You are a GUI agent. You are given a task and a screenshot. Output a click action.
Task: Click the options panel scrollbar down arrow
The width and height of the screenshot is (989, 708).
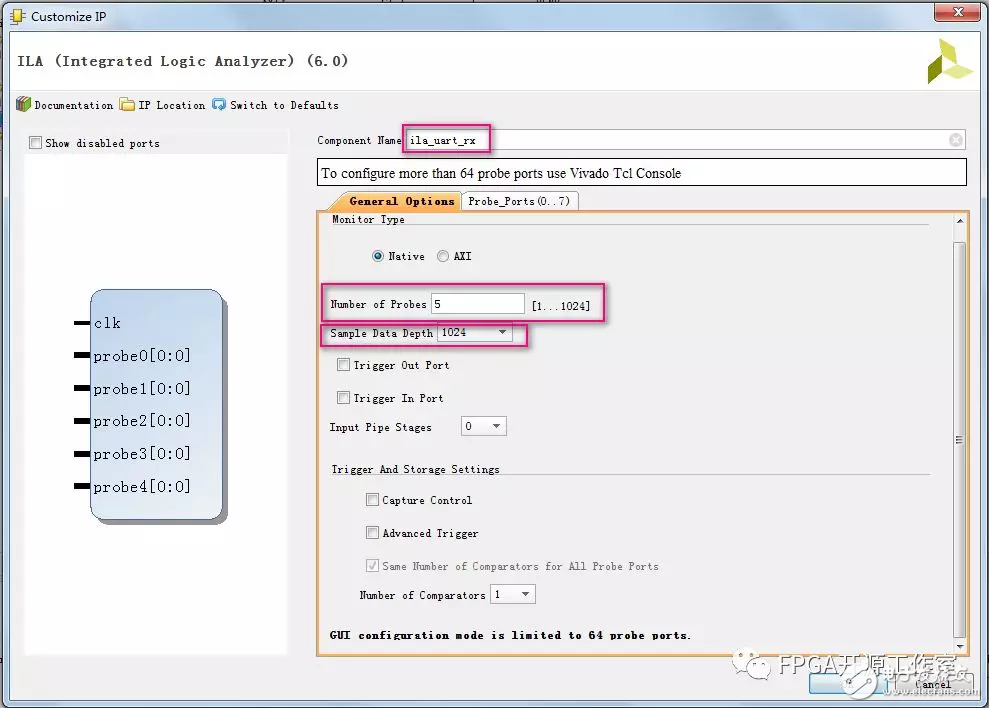tap(959, 647)
